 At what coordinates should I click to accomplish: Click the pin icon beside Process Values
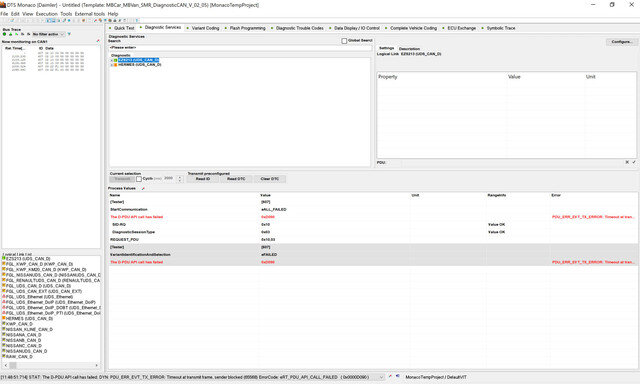point(143,189)
